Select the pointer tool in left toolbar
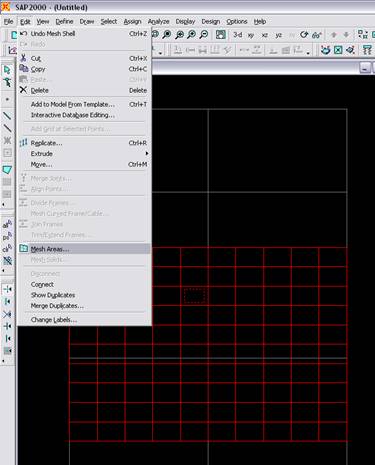Viewport: 375px width, 465px height. tap(7, 70)
